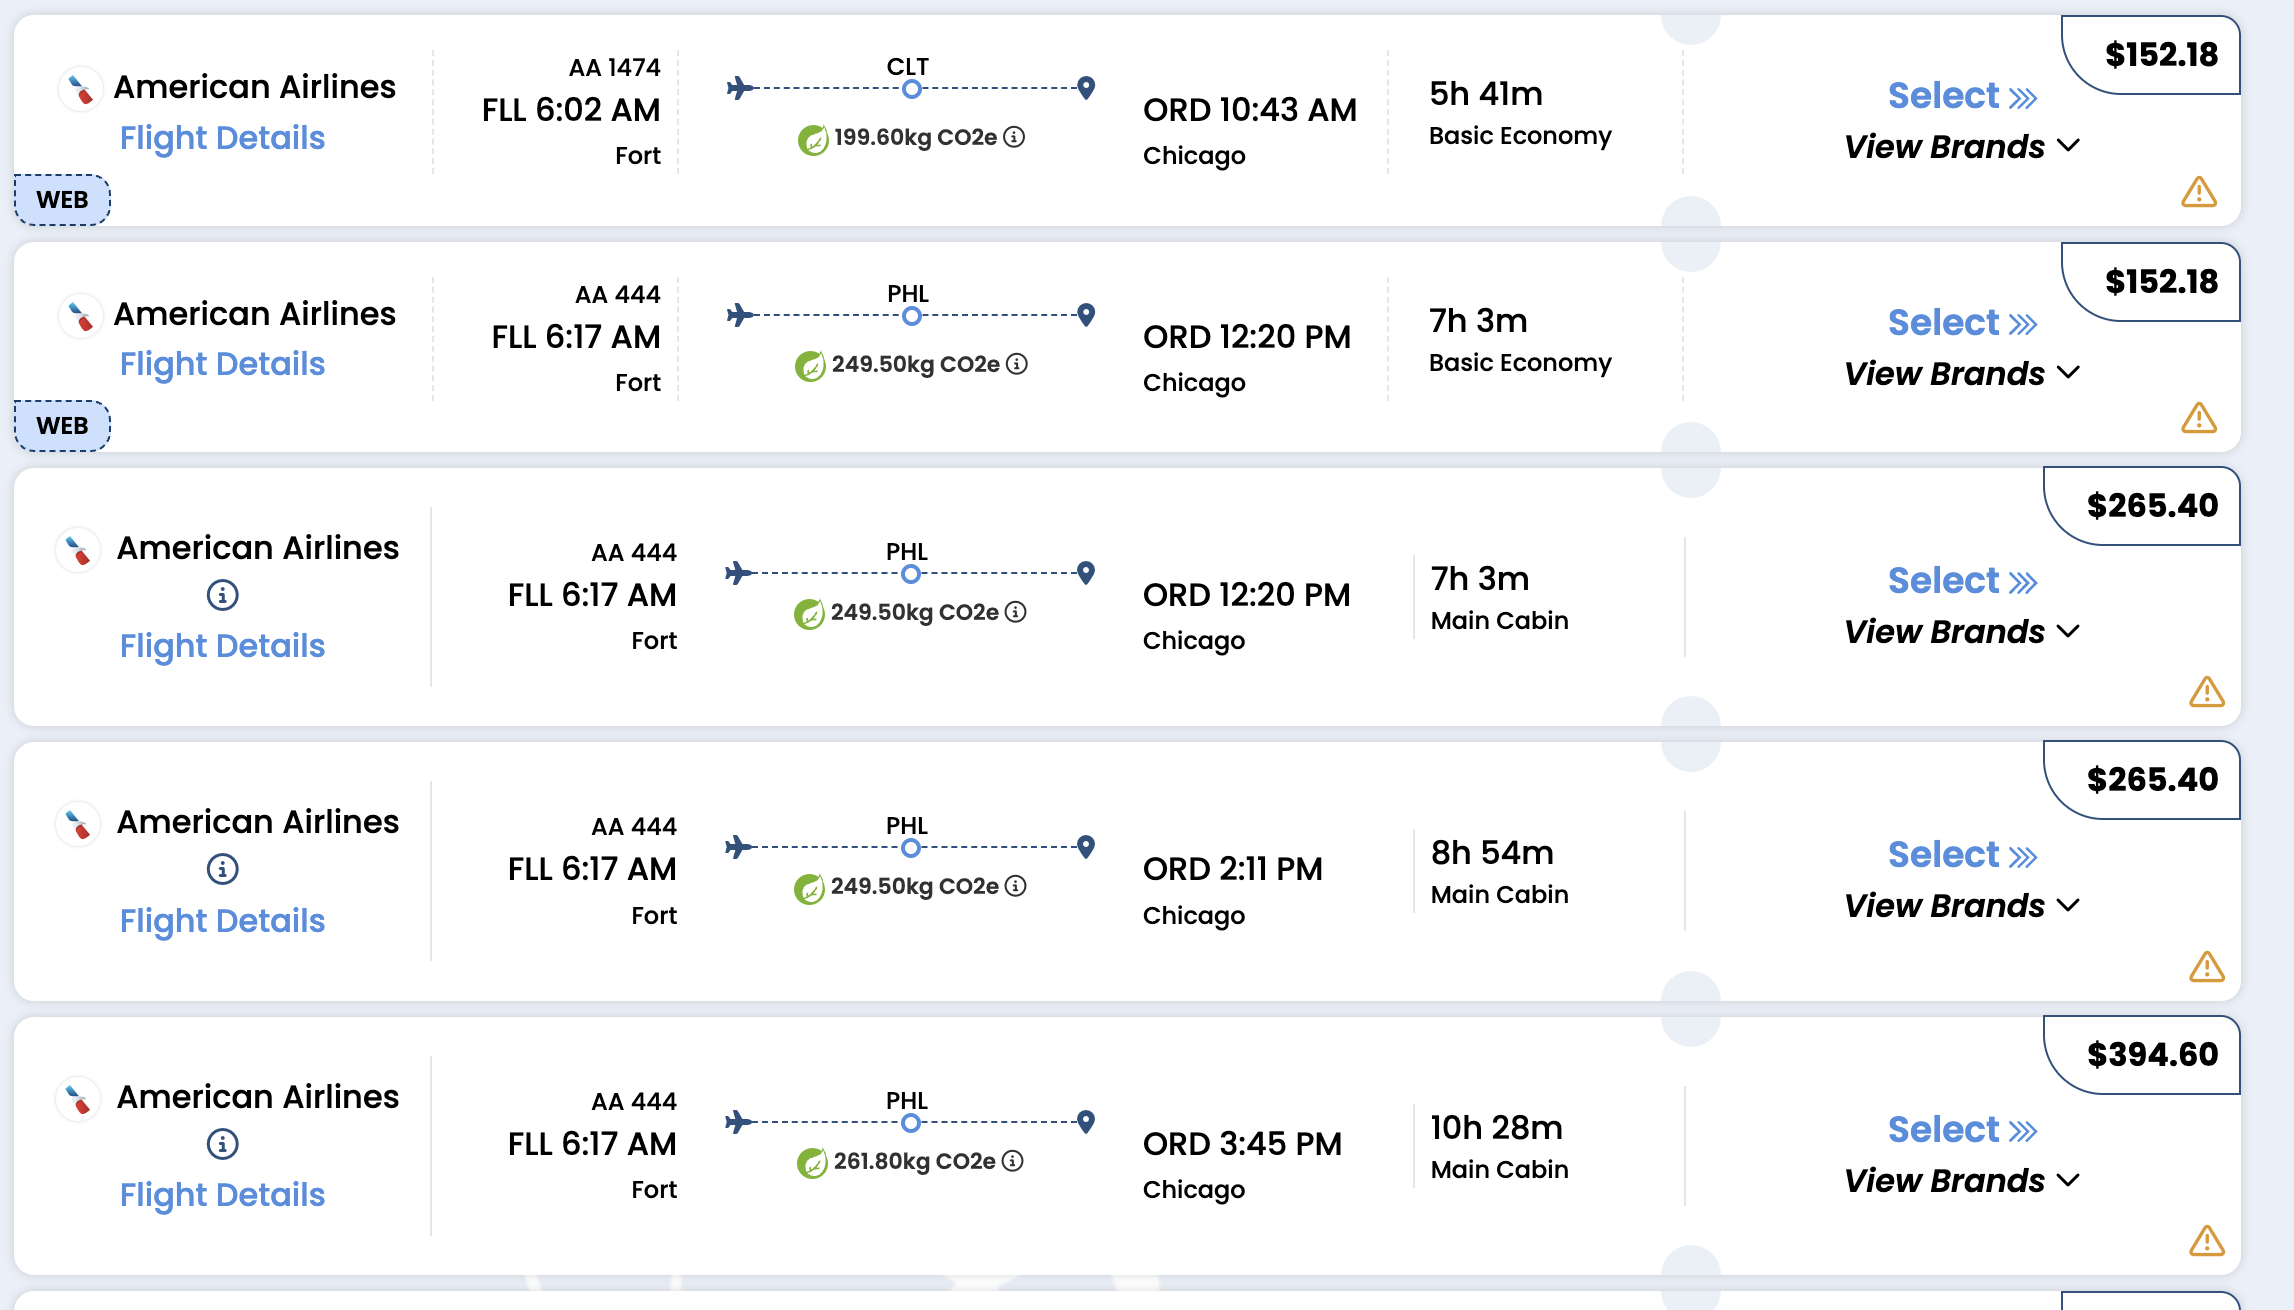Click the CLT layover stop marker

[911, 89]
